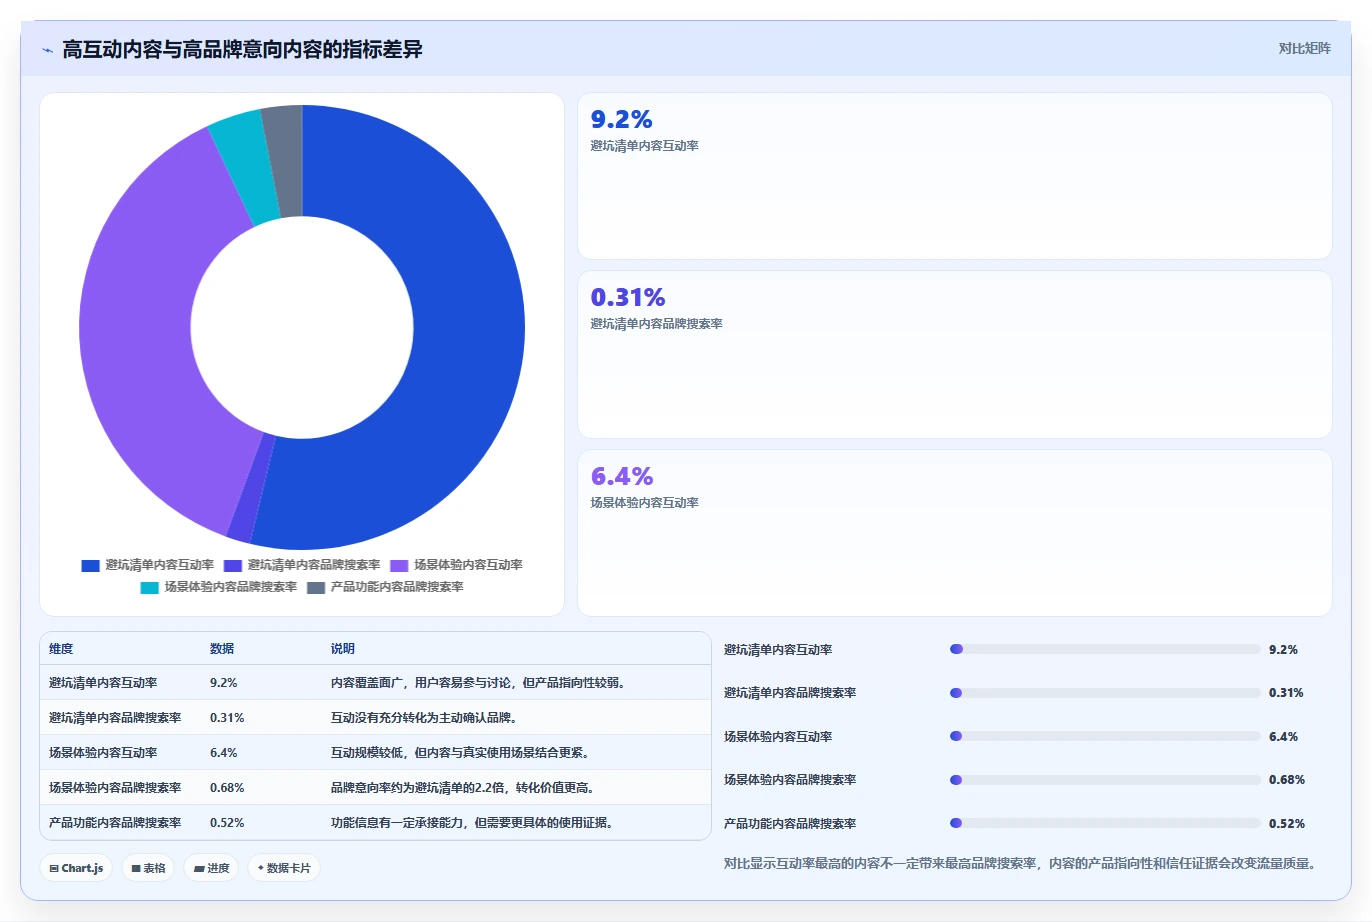The height and width of the screenshot is (922, 1372).
Task: Click the 6.4% value in table
Action: click(x=224, y=753)
